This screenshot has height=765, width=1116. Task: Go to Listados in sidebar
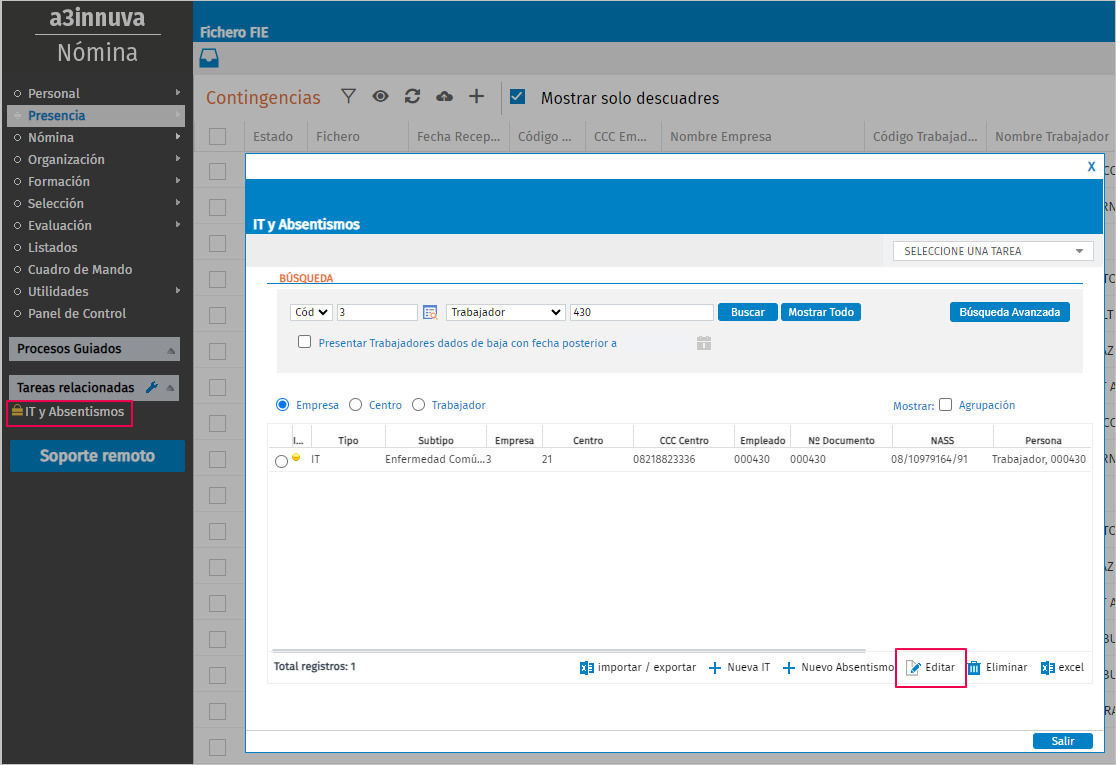[53, 248]
